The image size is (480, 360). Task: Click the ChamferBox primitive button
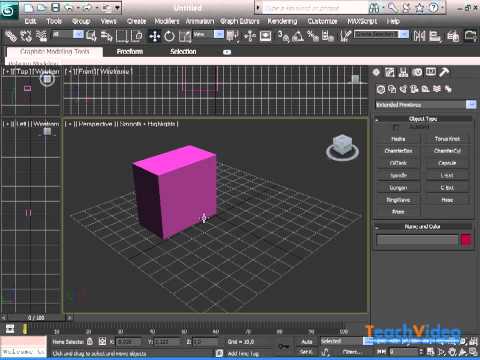coord(398,151)
